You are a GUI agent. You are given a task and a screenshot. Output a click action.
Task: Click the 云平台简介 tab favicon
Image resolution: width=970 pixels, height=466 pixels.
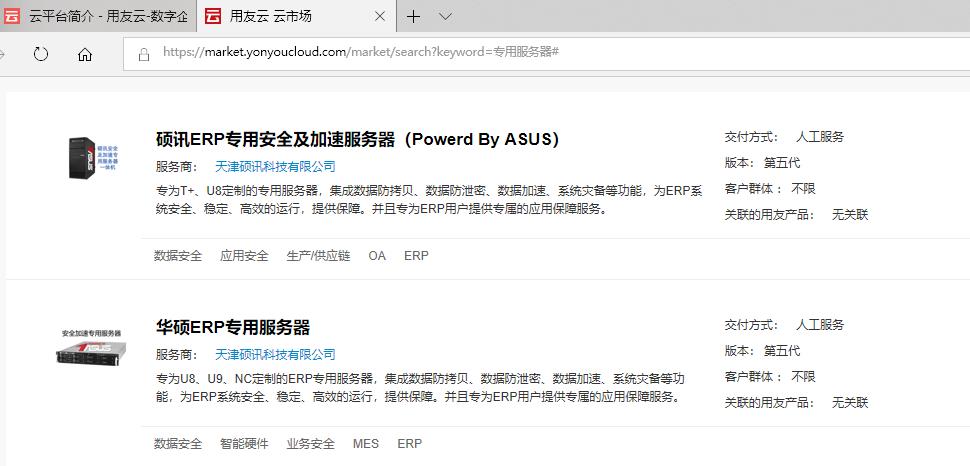click(12, 17)
